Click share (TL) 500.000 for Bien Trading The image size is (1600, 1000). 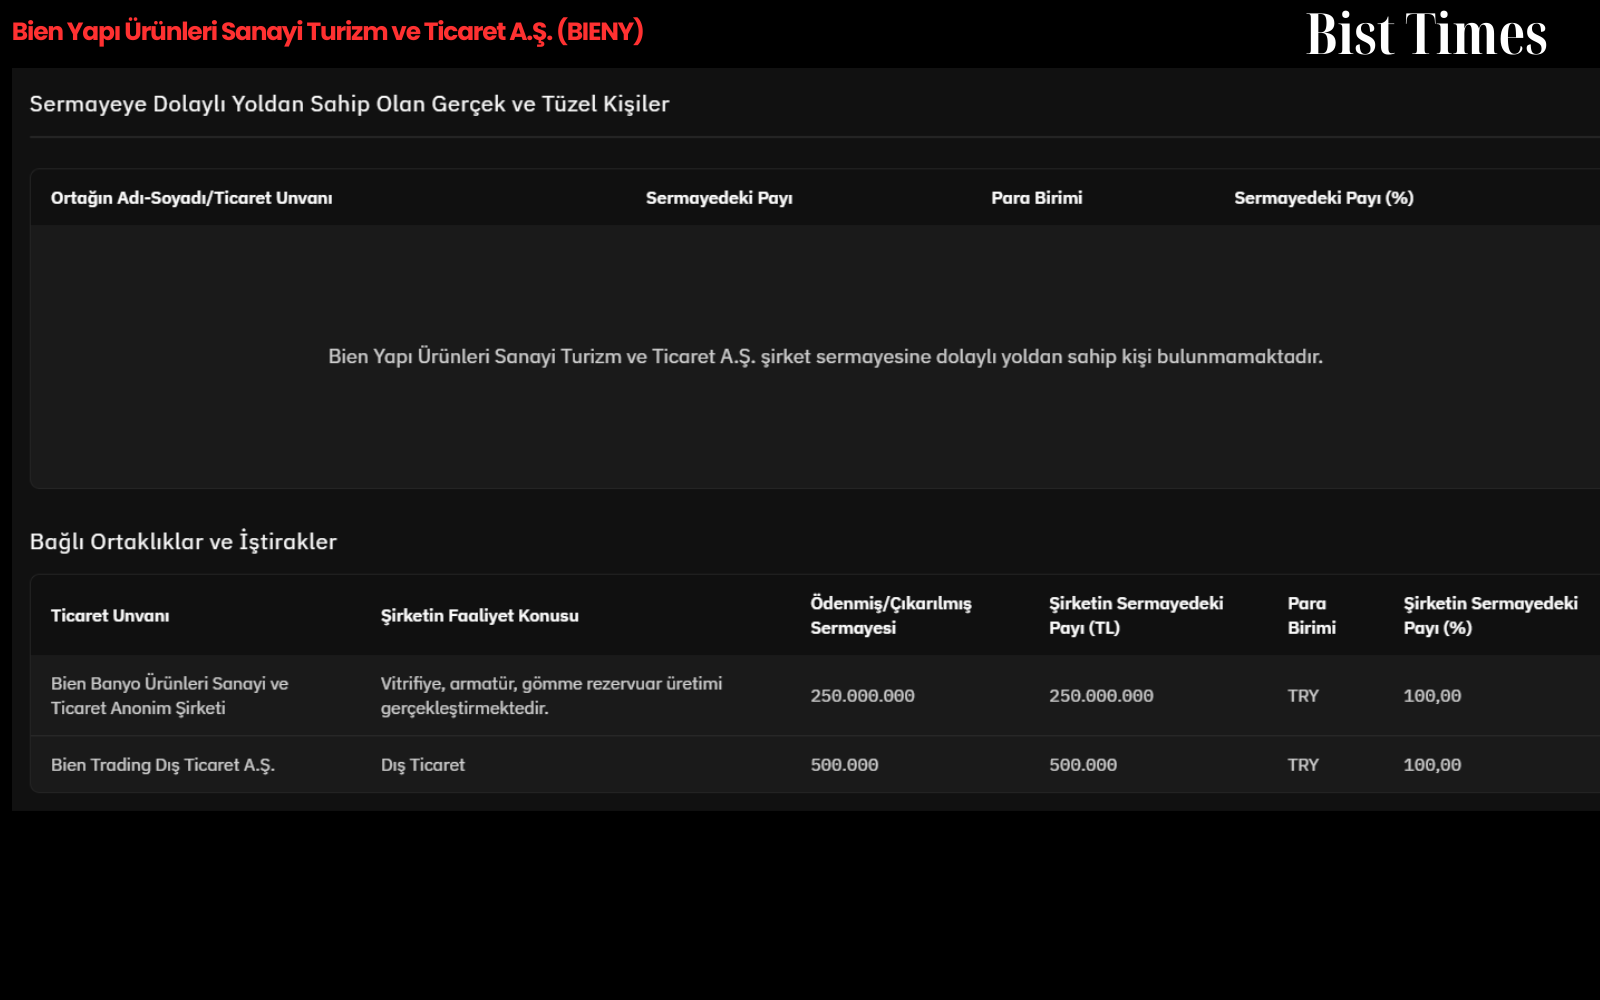tap(1083, 765)
